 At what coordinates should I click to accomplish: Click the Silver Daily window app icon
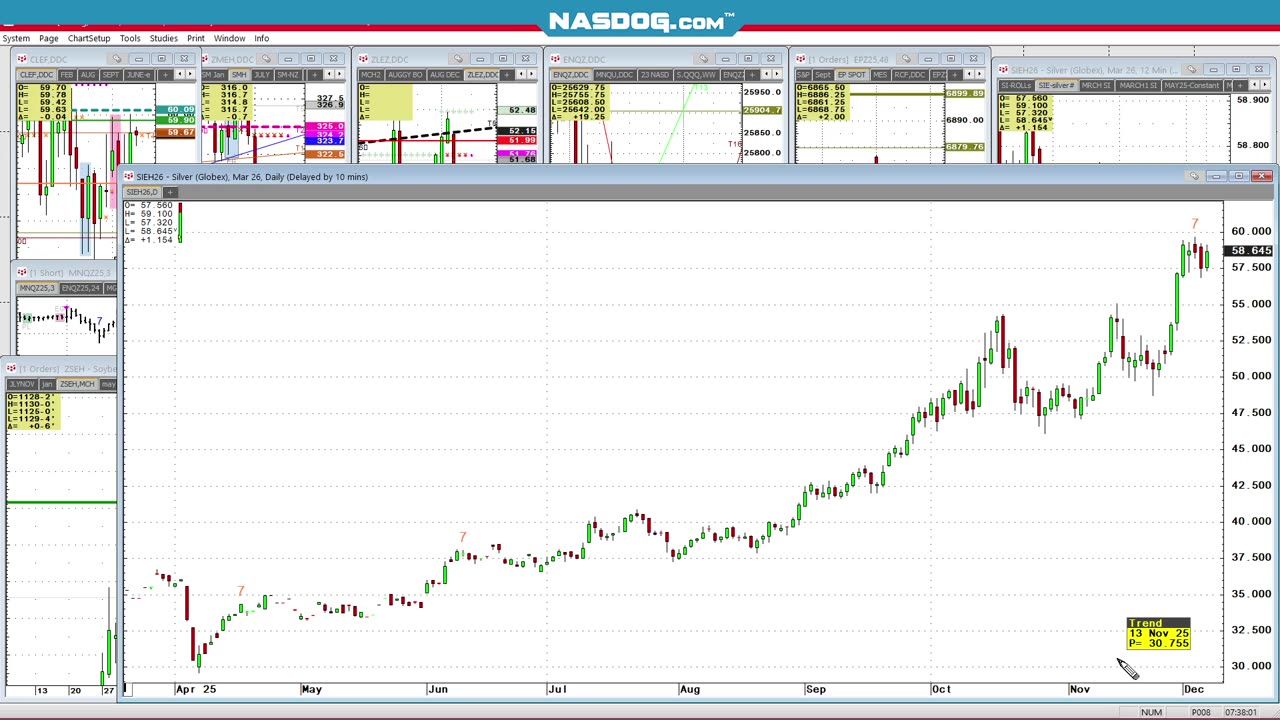click(x=129, y=177)
